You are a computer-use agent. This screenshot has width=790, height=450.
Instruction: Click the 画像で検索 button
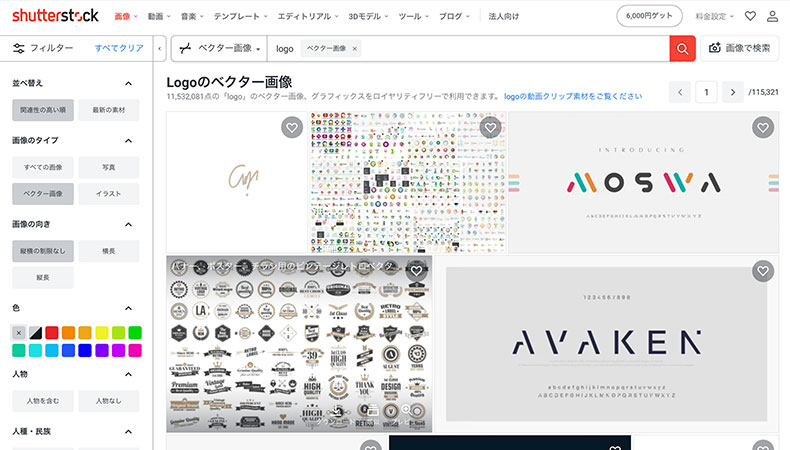pyautogui.click(x=740, y=48)
